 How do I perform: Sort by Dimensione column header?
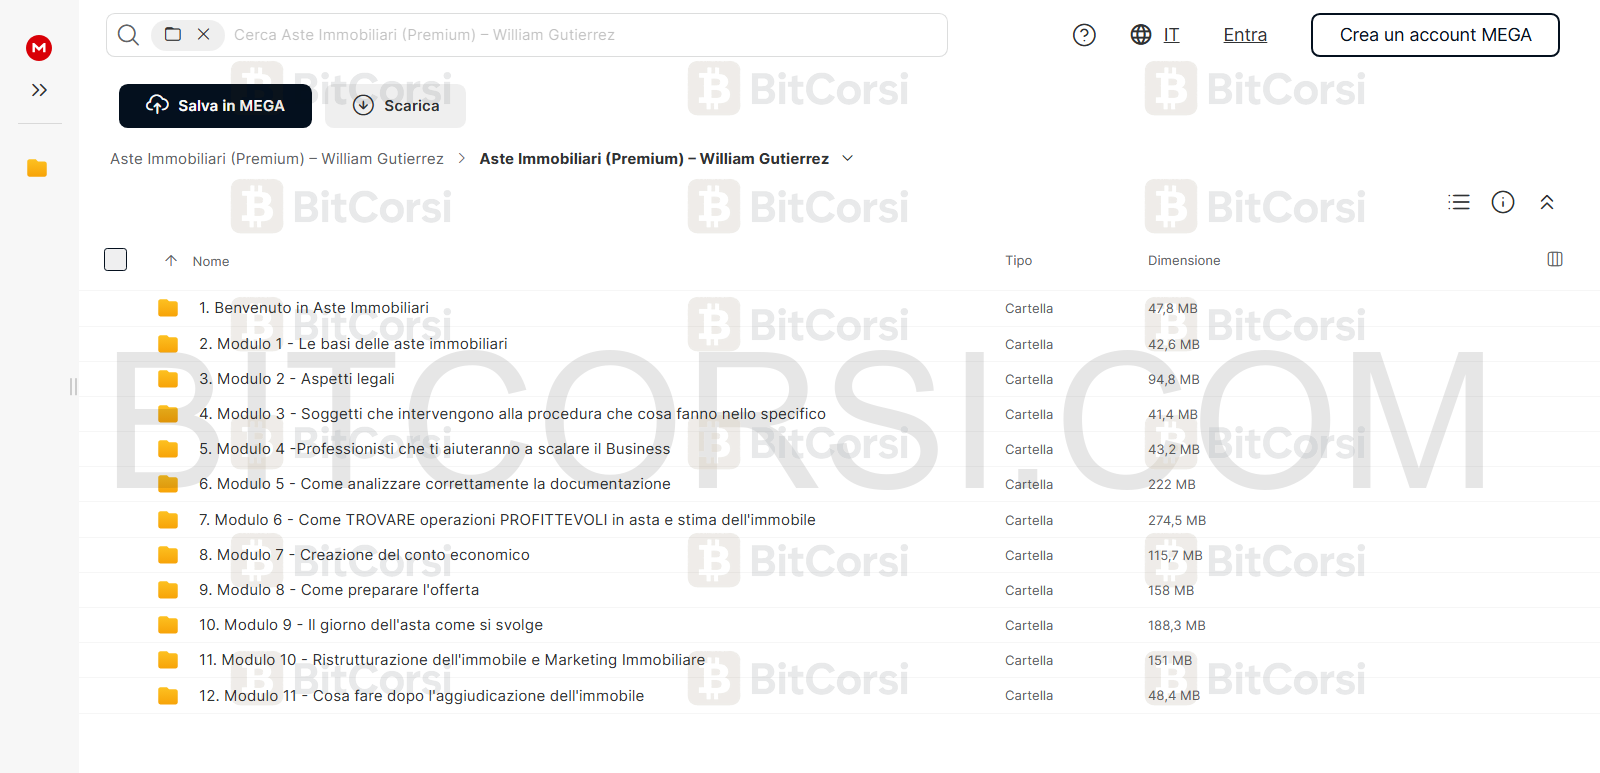coord(1184,260)
